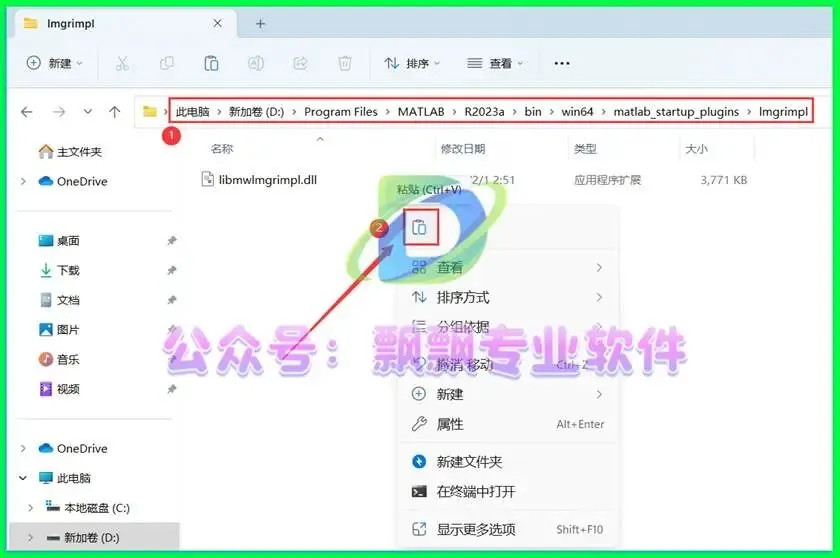Open the 查看 view dropdown
The image size is (840, 558).
(x=495, y=63)
